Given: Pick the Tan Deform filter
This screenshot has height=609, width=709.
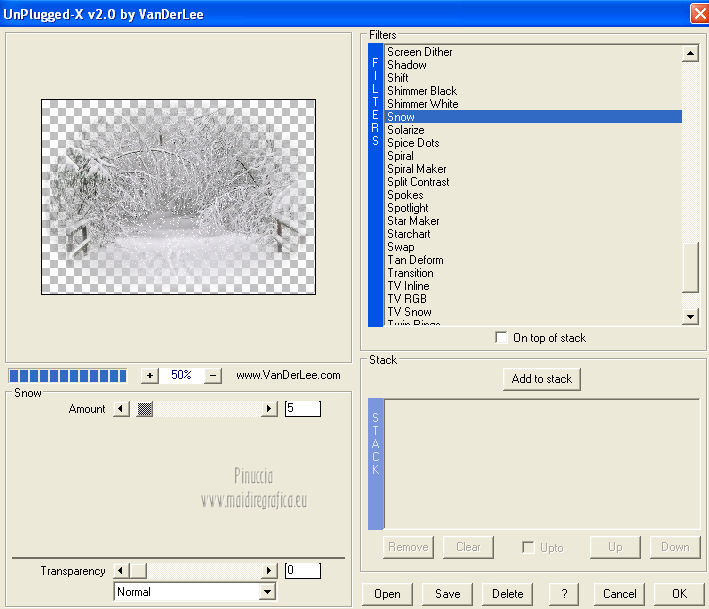Looking at the screenshot, I should [533, 260].
